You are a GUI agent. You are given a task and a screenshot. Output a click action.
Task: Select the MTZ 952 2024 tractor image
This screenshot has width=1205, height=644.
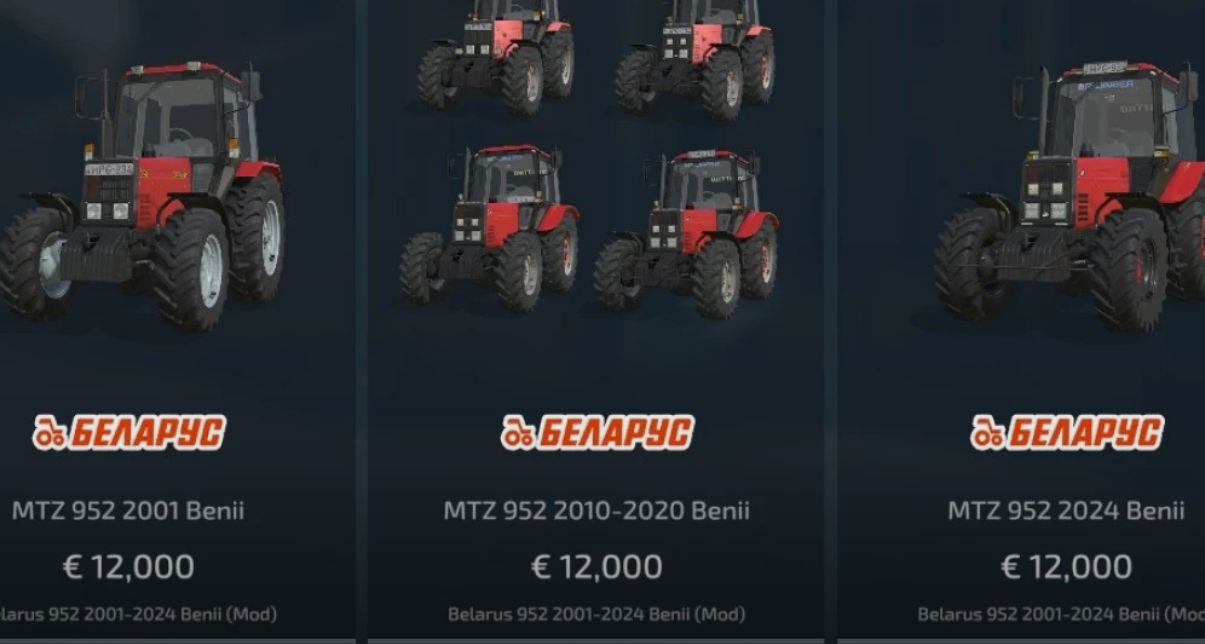pos(1070,195)
